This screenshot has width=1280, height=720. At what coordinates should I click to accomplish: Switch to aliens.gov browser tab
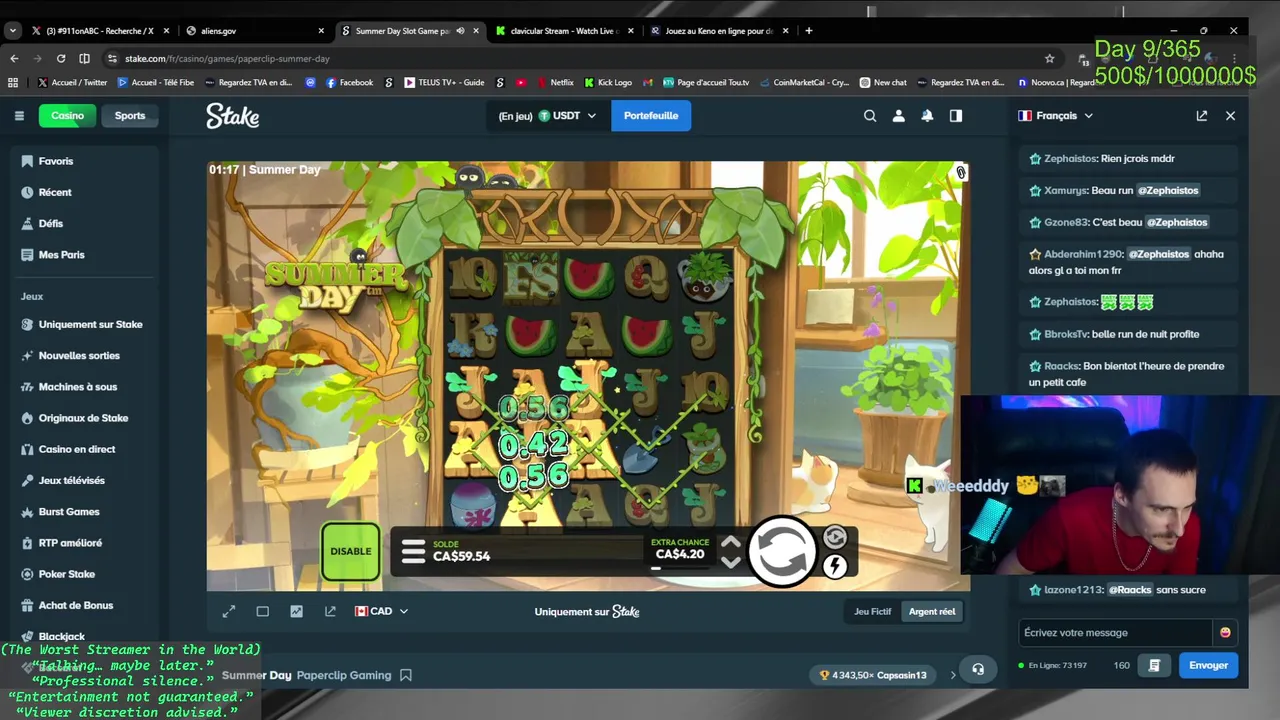click(x=256, y=31)
